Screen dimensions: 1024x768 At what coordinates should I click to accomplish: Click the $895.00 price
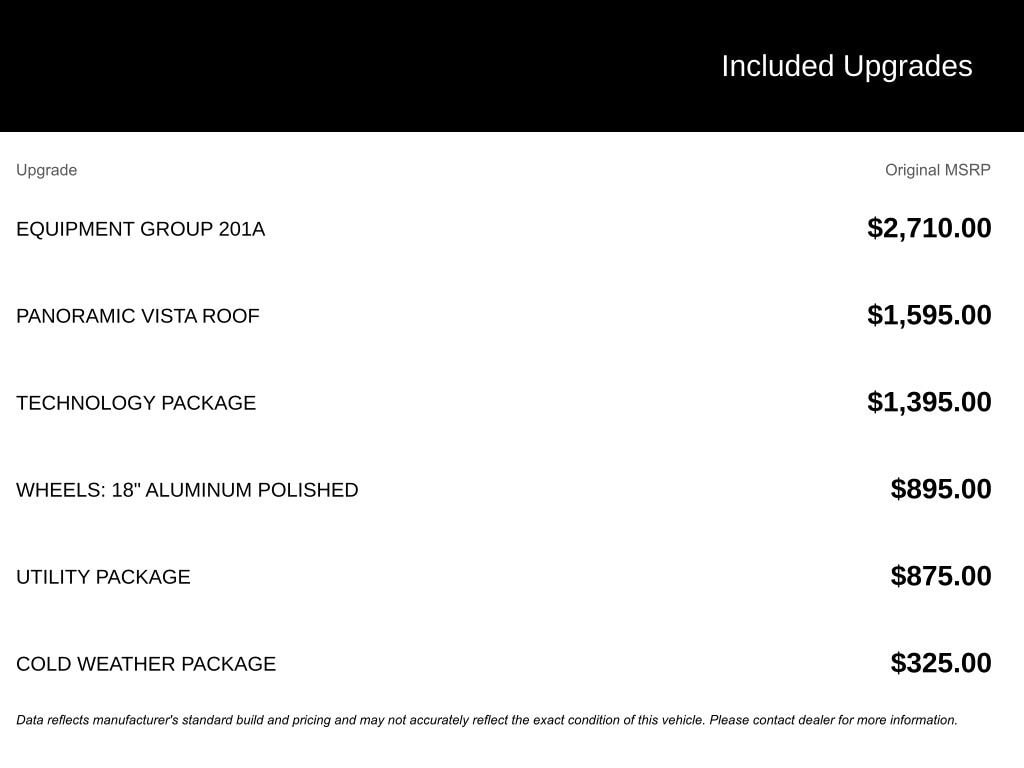coord(941,489)
